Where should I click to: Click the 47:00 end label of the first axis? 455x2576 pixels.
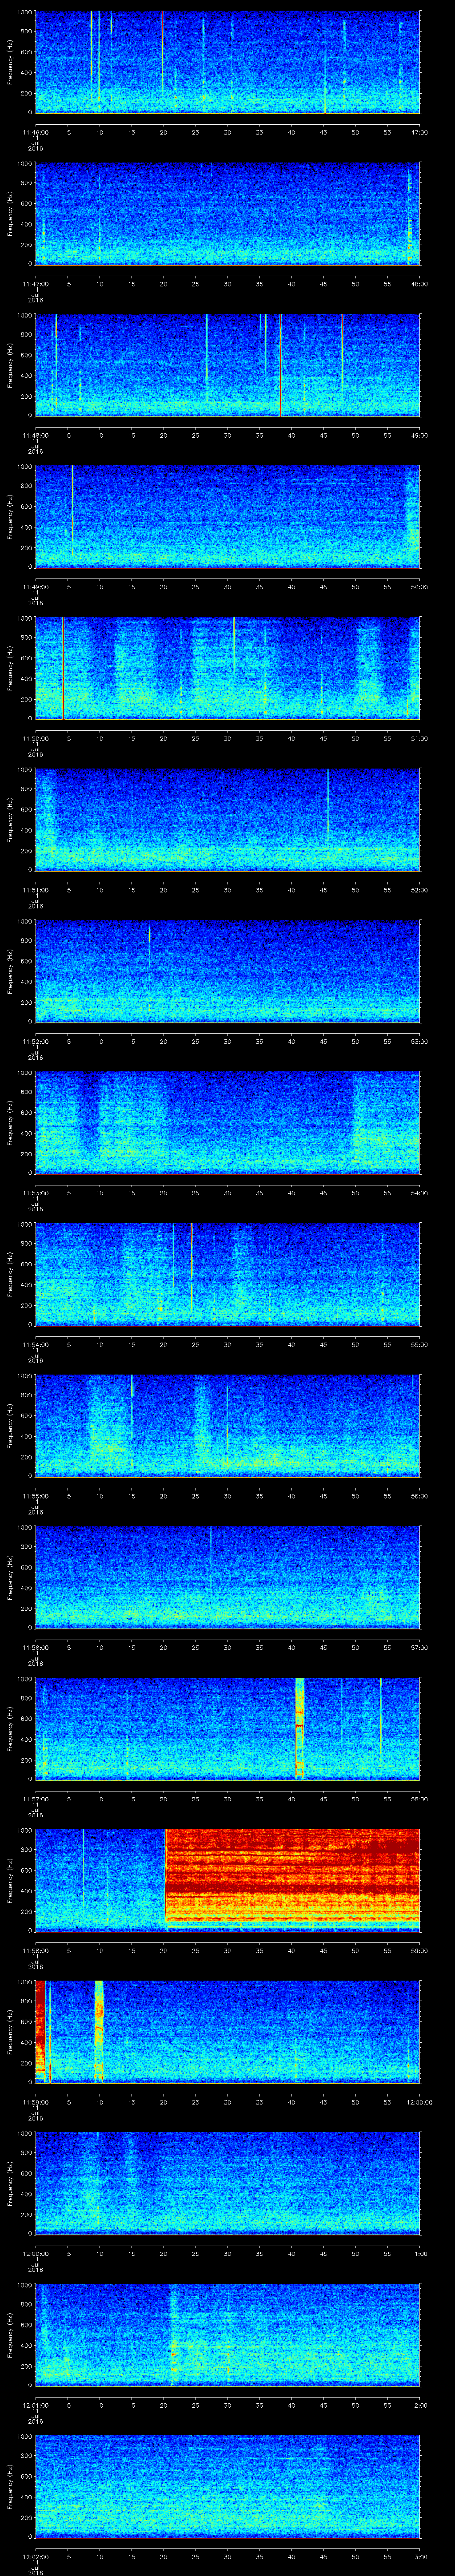[419, 132]
